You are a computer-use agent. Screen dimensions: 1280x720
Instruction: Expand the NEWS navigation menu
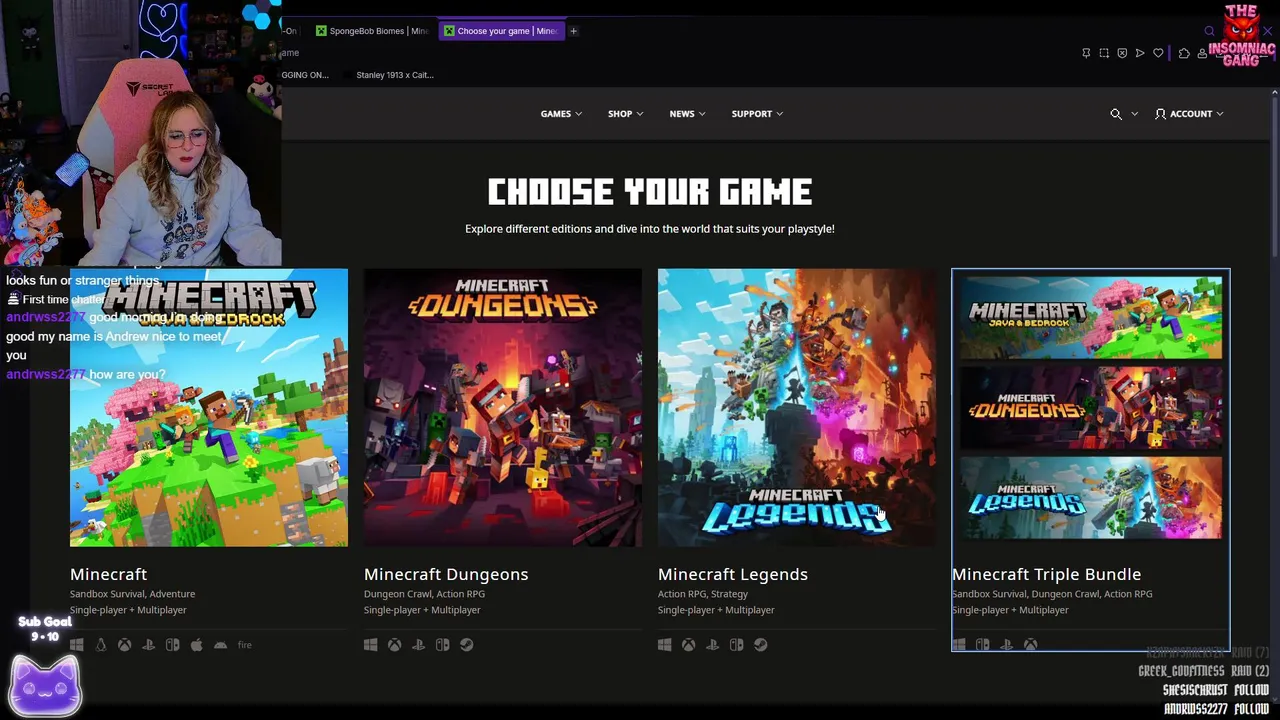[687, 114]
